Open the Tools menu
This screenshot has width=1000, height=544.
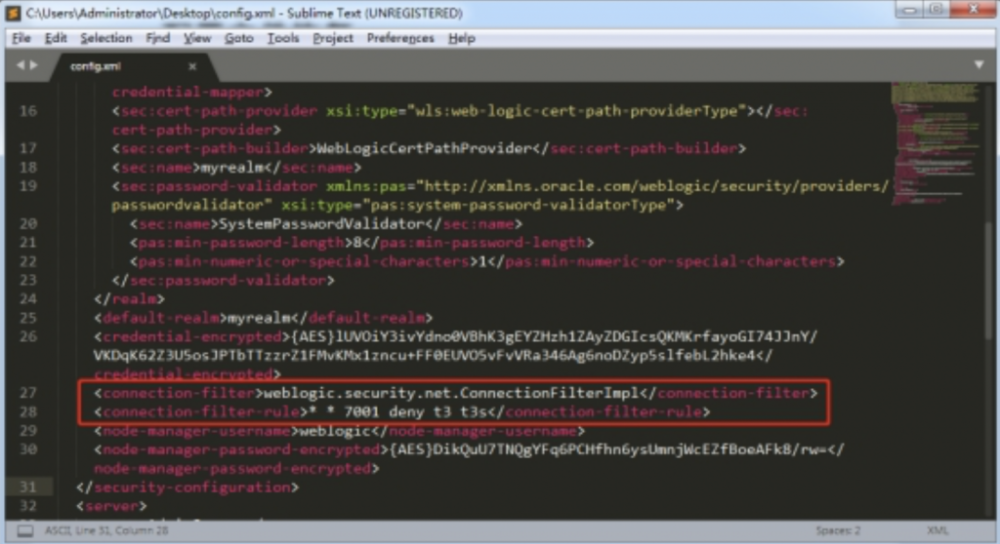(x=283, y=38)
